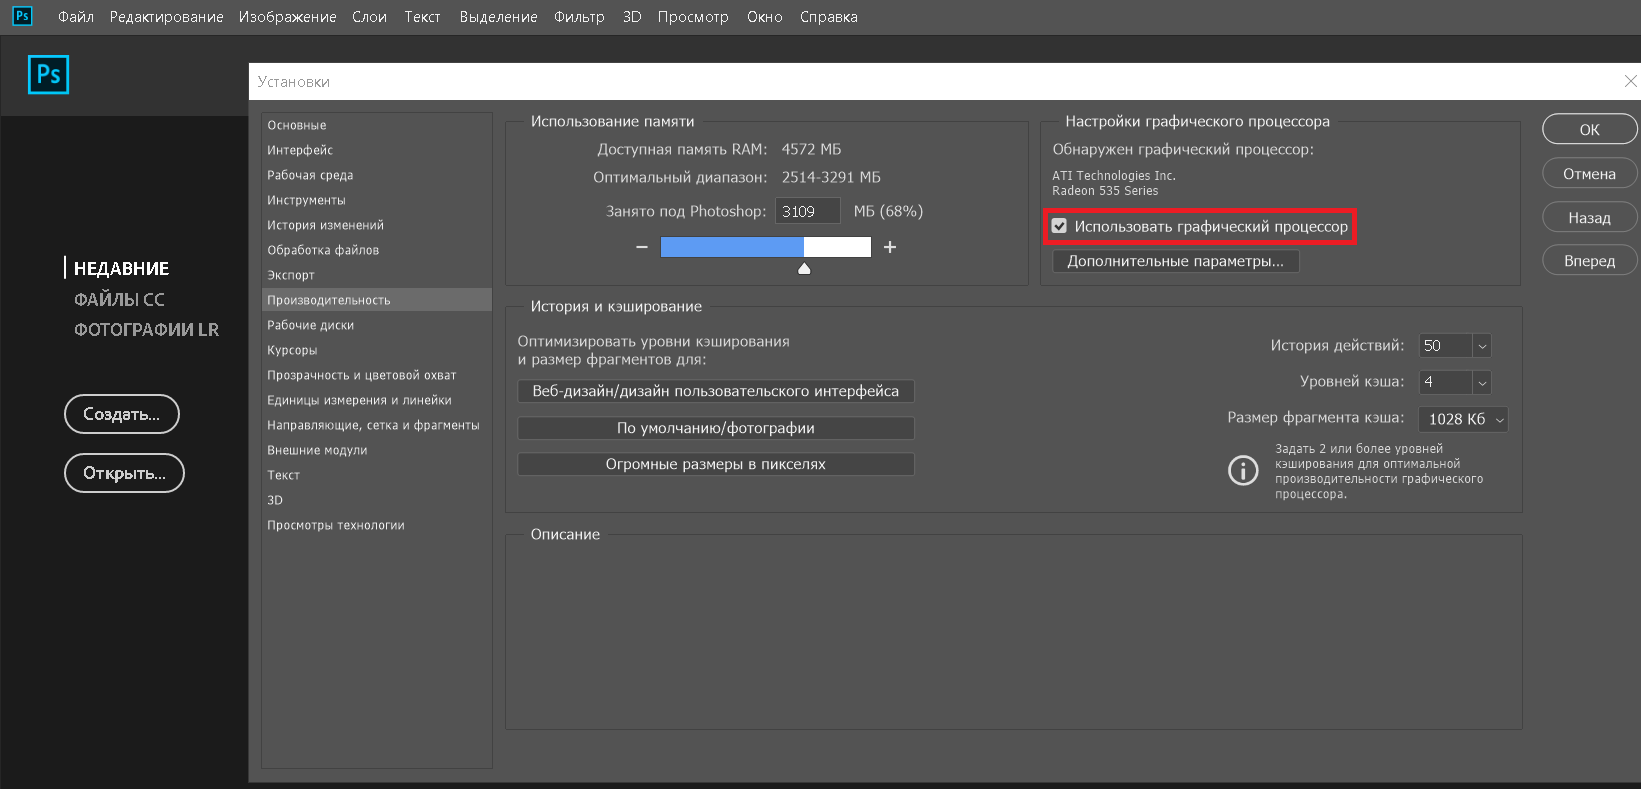Open the Размер фрагмента кэша dropdown
Screen dimensions: 1641x789
pyautogui.click(x=1463, y=419)
